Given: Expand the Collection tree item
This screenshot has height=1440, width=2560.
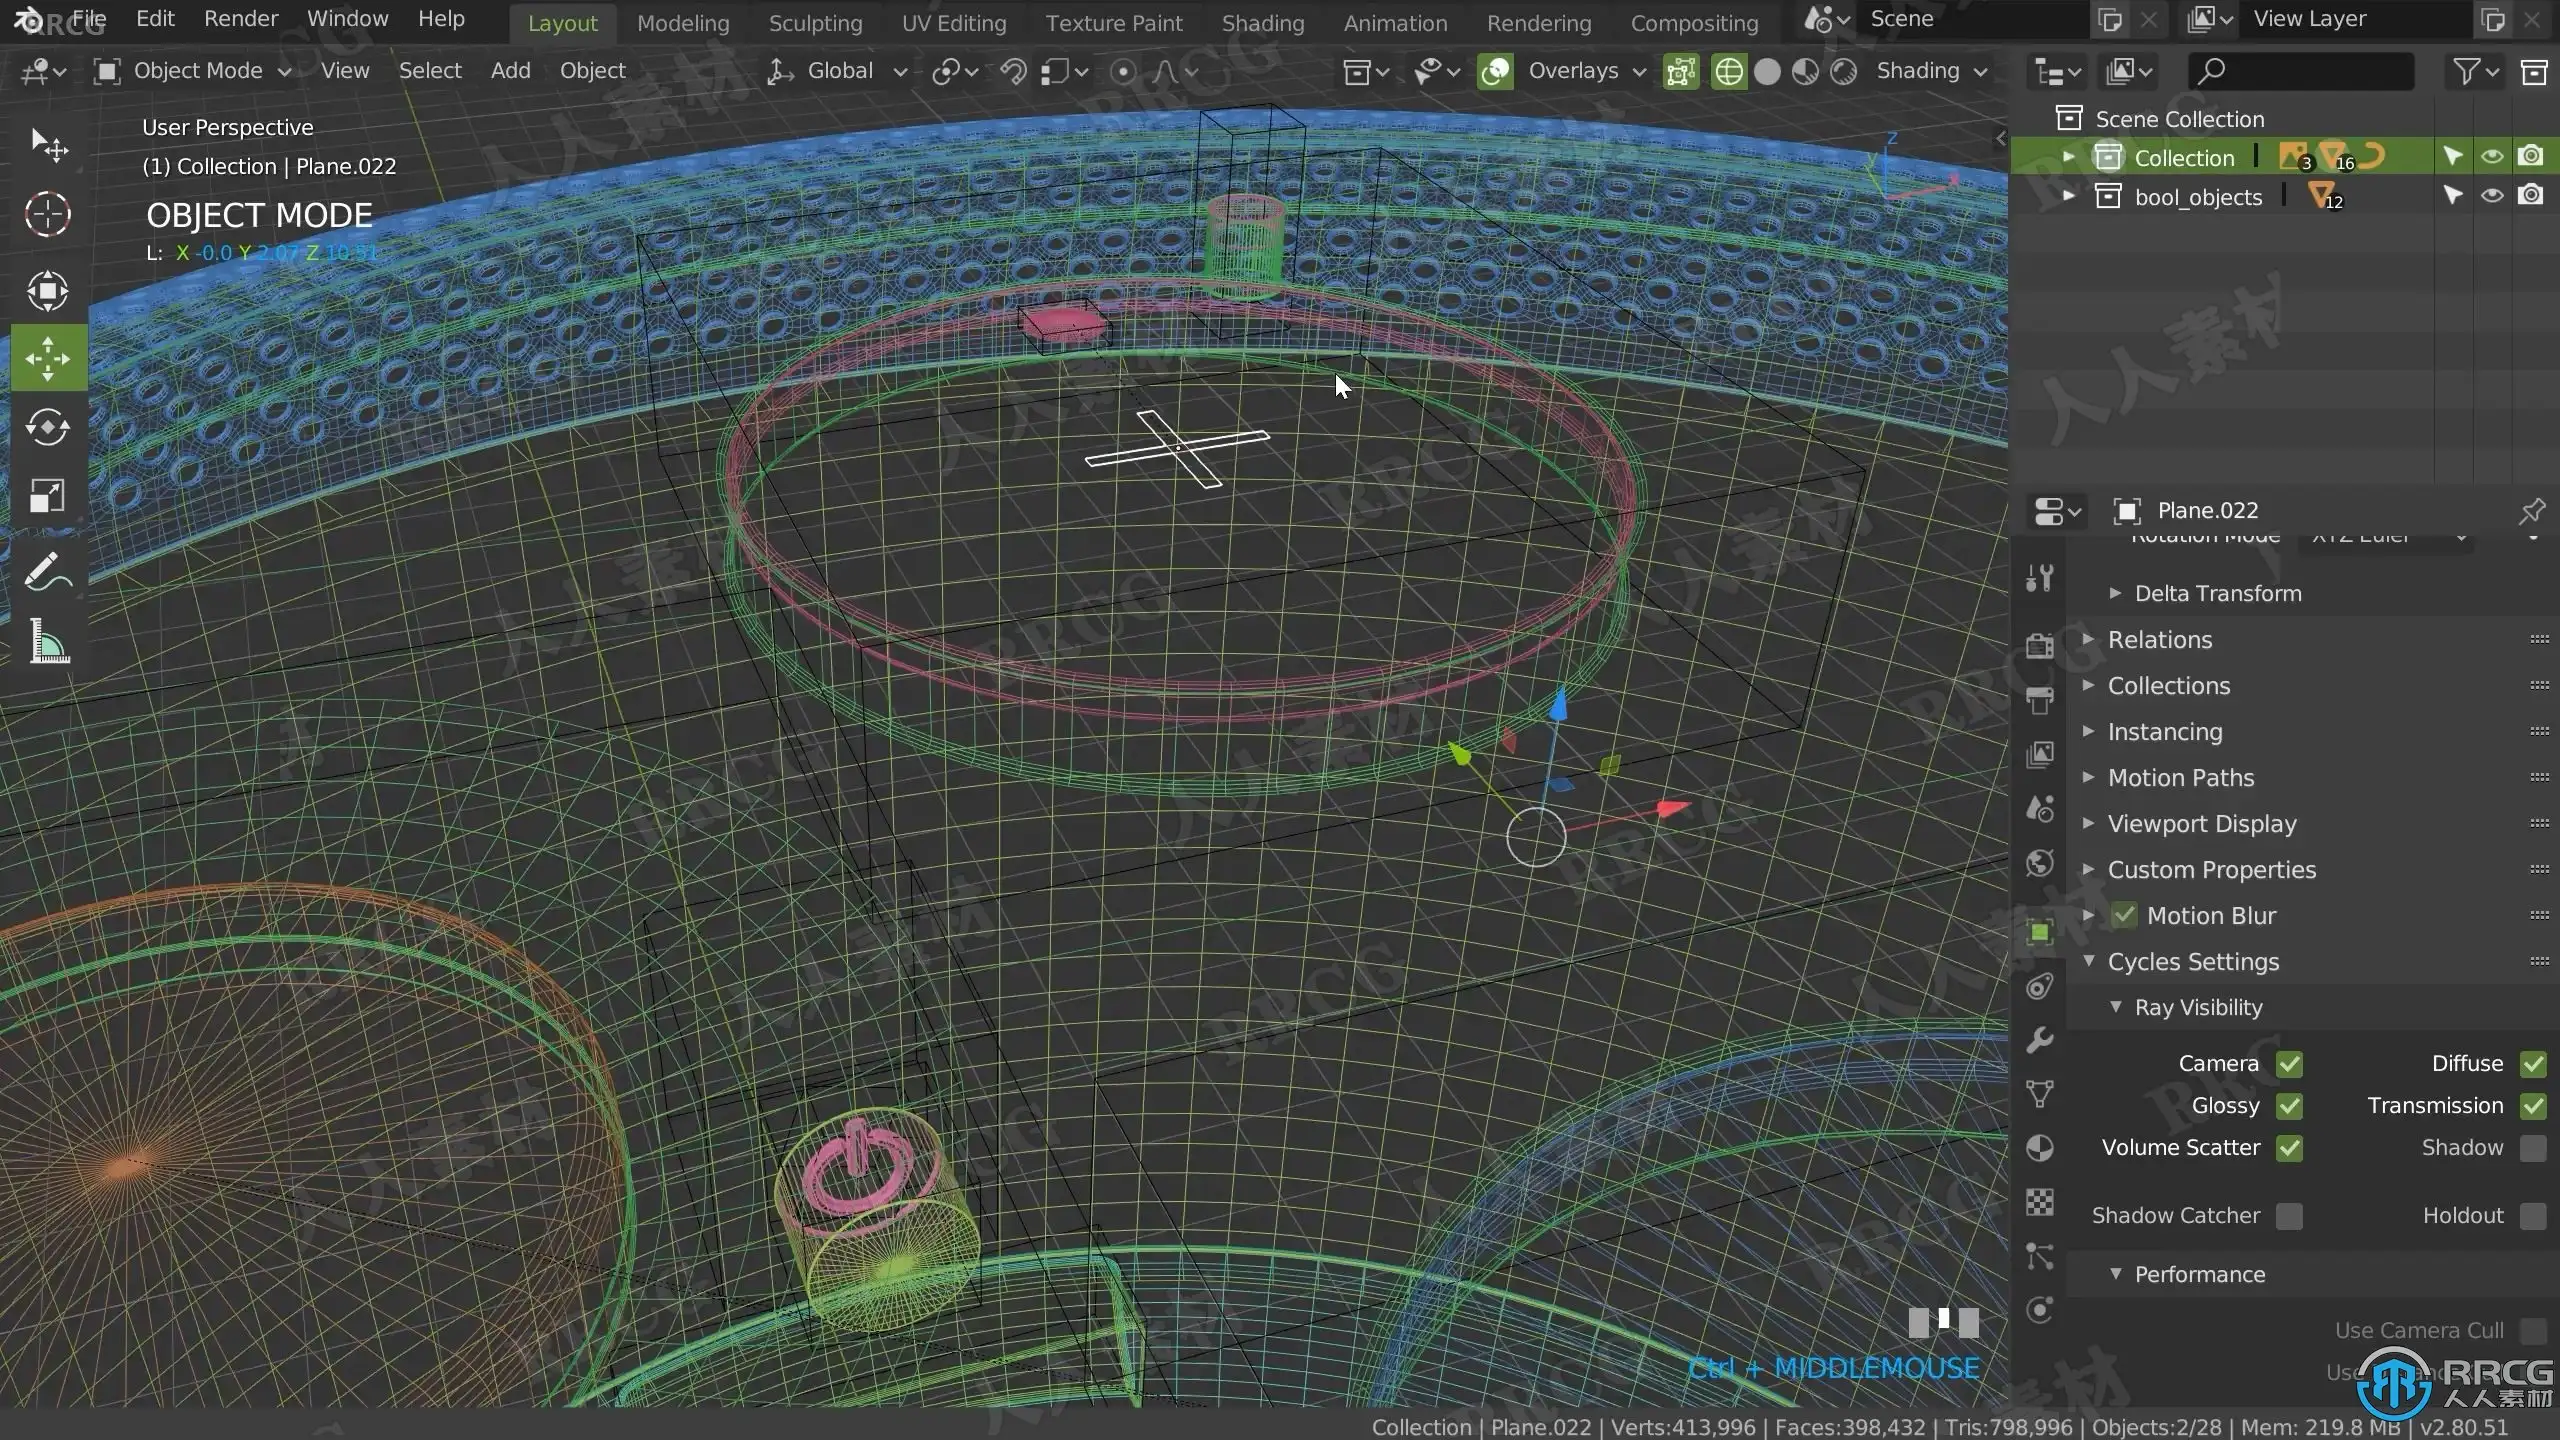Looking at the screenshot, I should [x=2068, y=157].
